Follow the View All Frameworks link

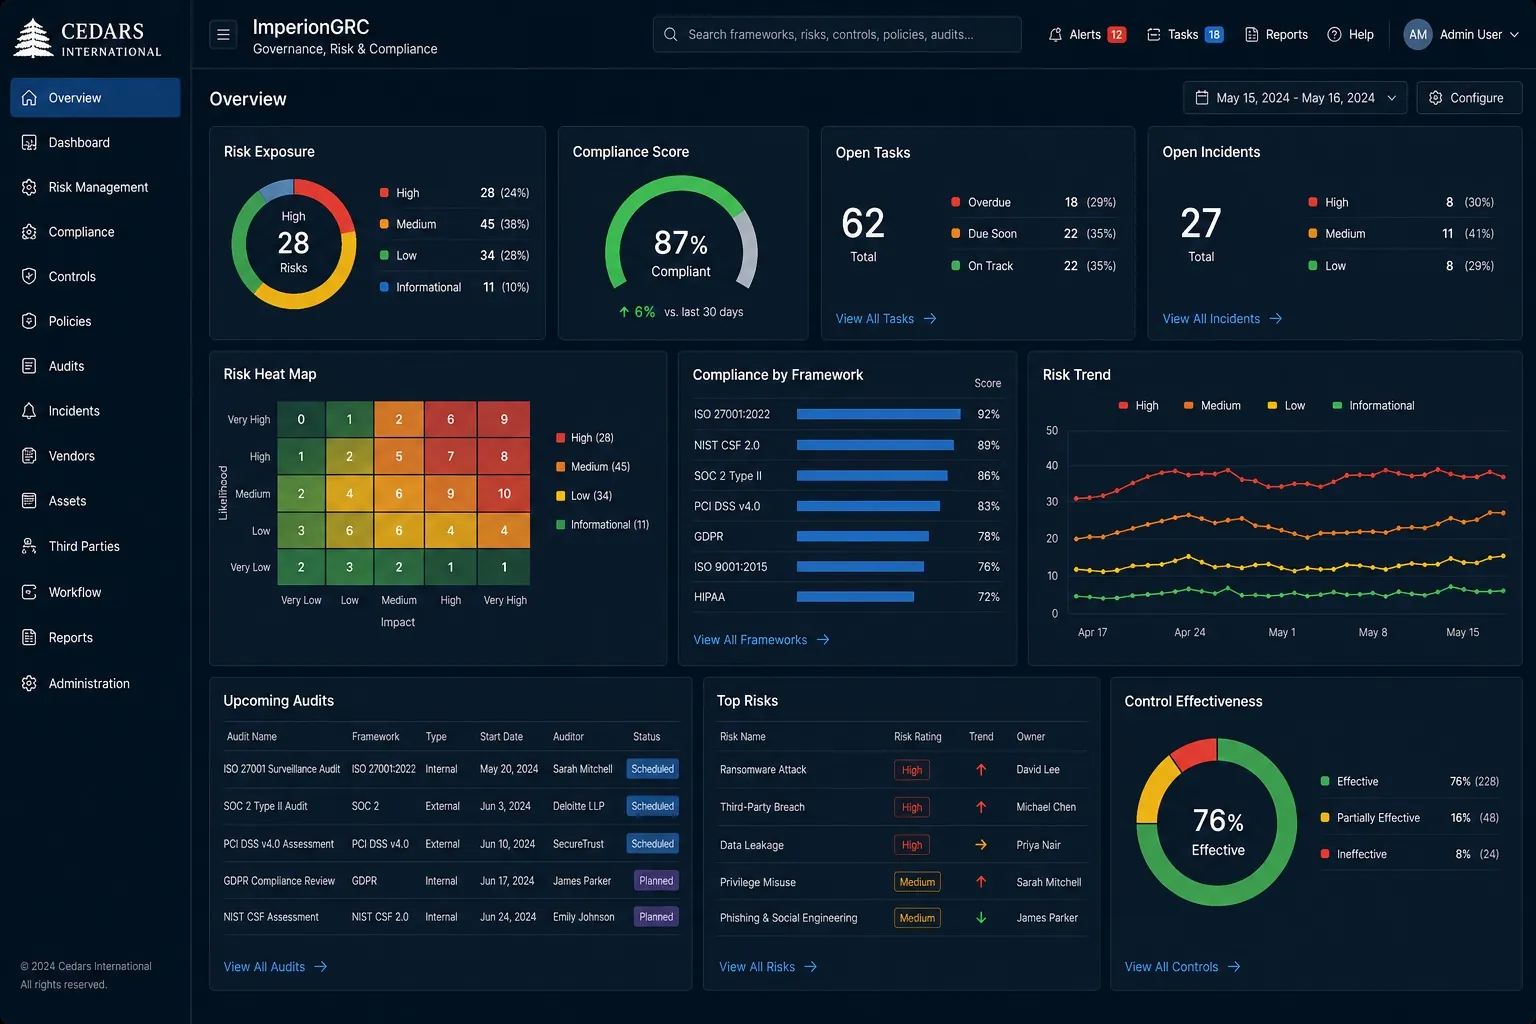[761, 640]
